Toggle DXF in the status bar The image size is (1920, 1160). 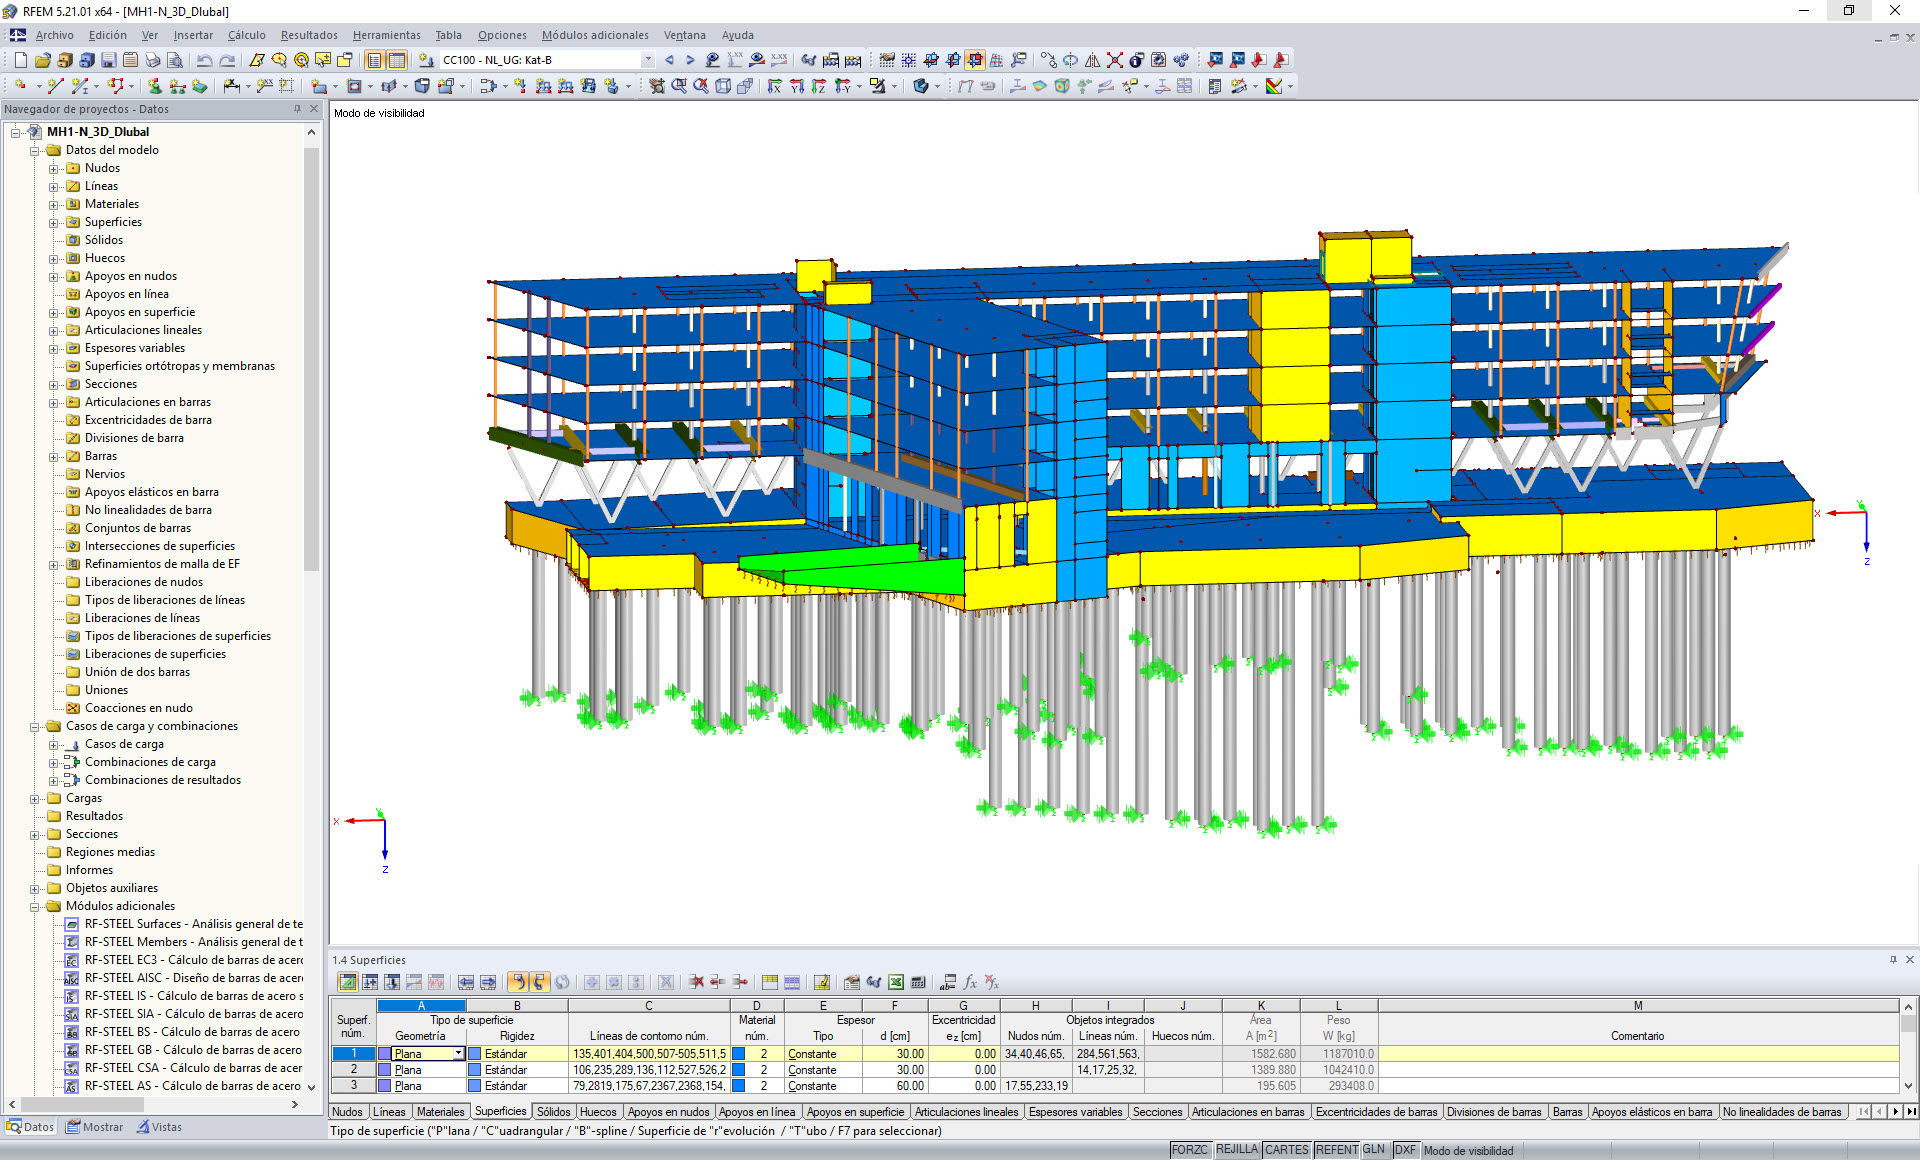click(x=1405, y=1149)
